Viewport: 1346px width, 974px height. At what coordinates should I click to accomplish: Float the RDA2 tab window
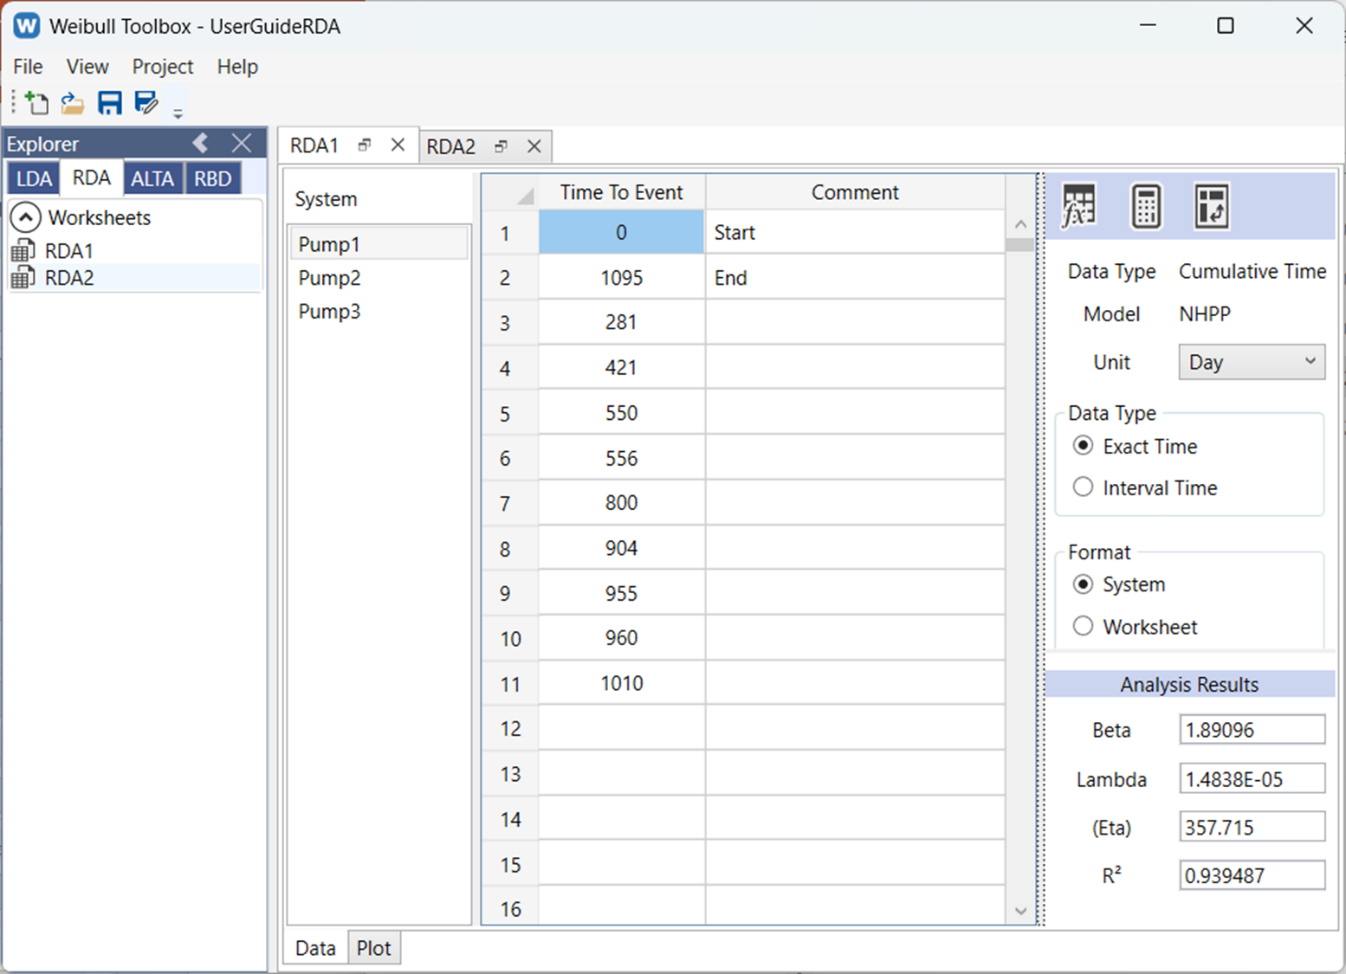click(x=501, y=146)
